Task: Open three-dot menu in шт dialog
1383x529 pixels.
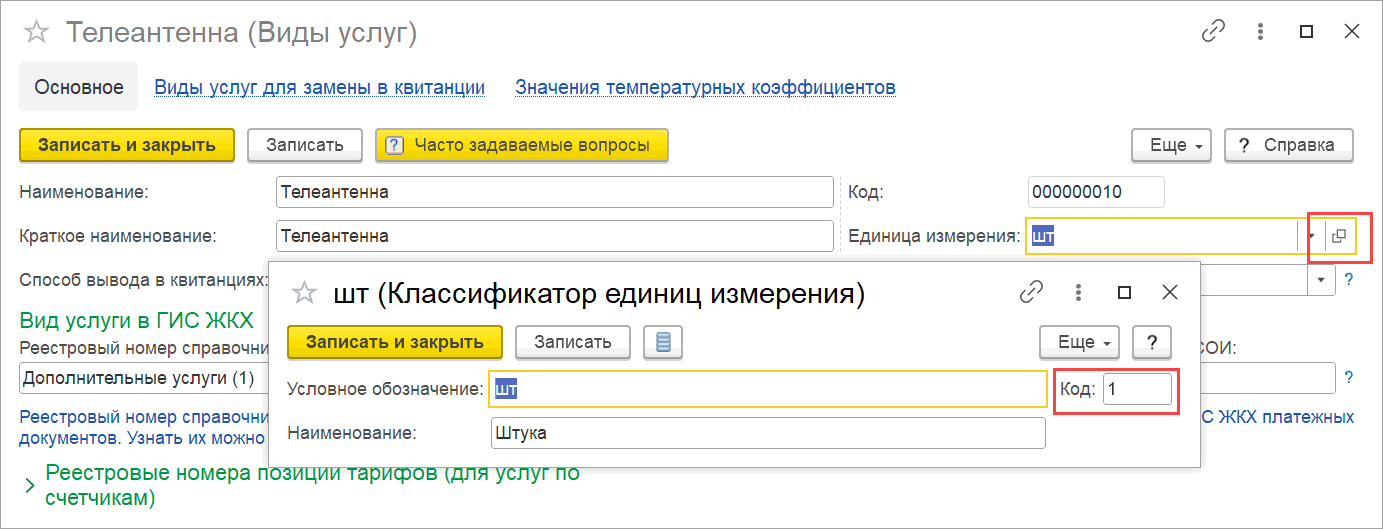Action: pyautogui.click(x=1078, y=293)
